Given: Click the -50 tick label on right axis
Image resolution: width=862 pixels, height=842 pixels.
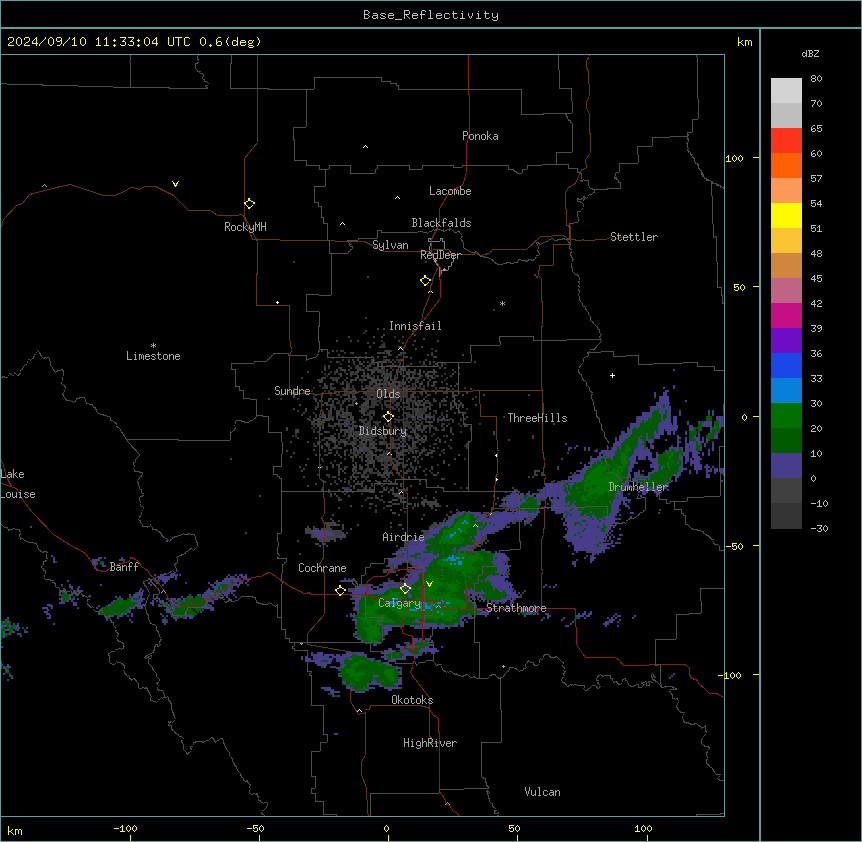Looking at the screenshot, I should pos(734,546).
